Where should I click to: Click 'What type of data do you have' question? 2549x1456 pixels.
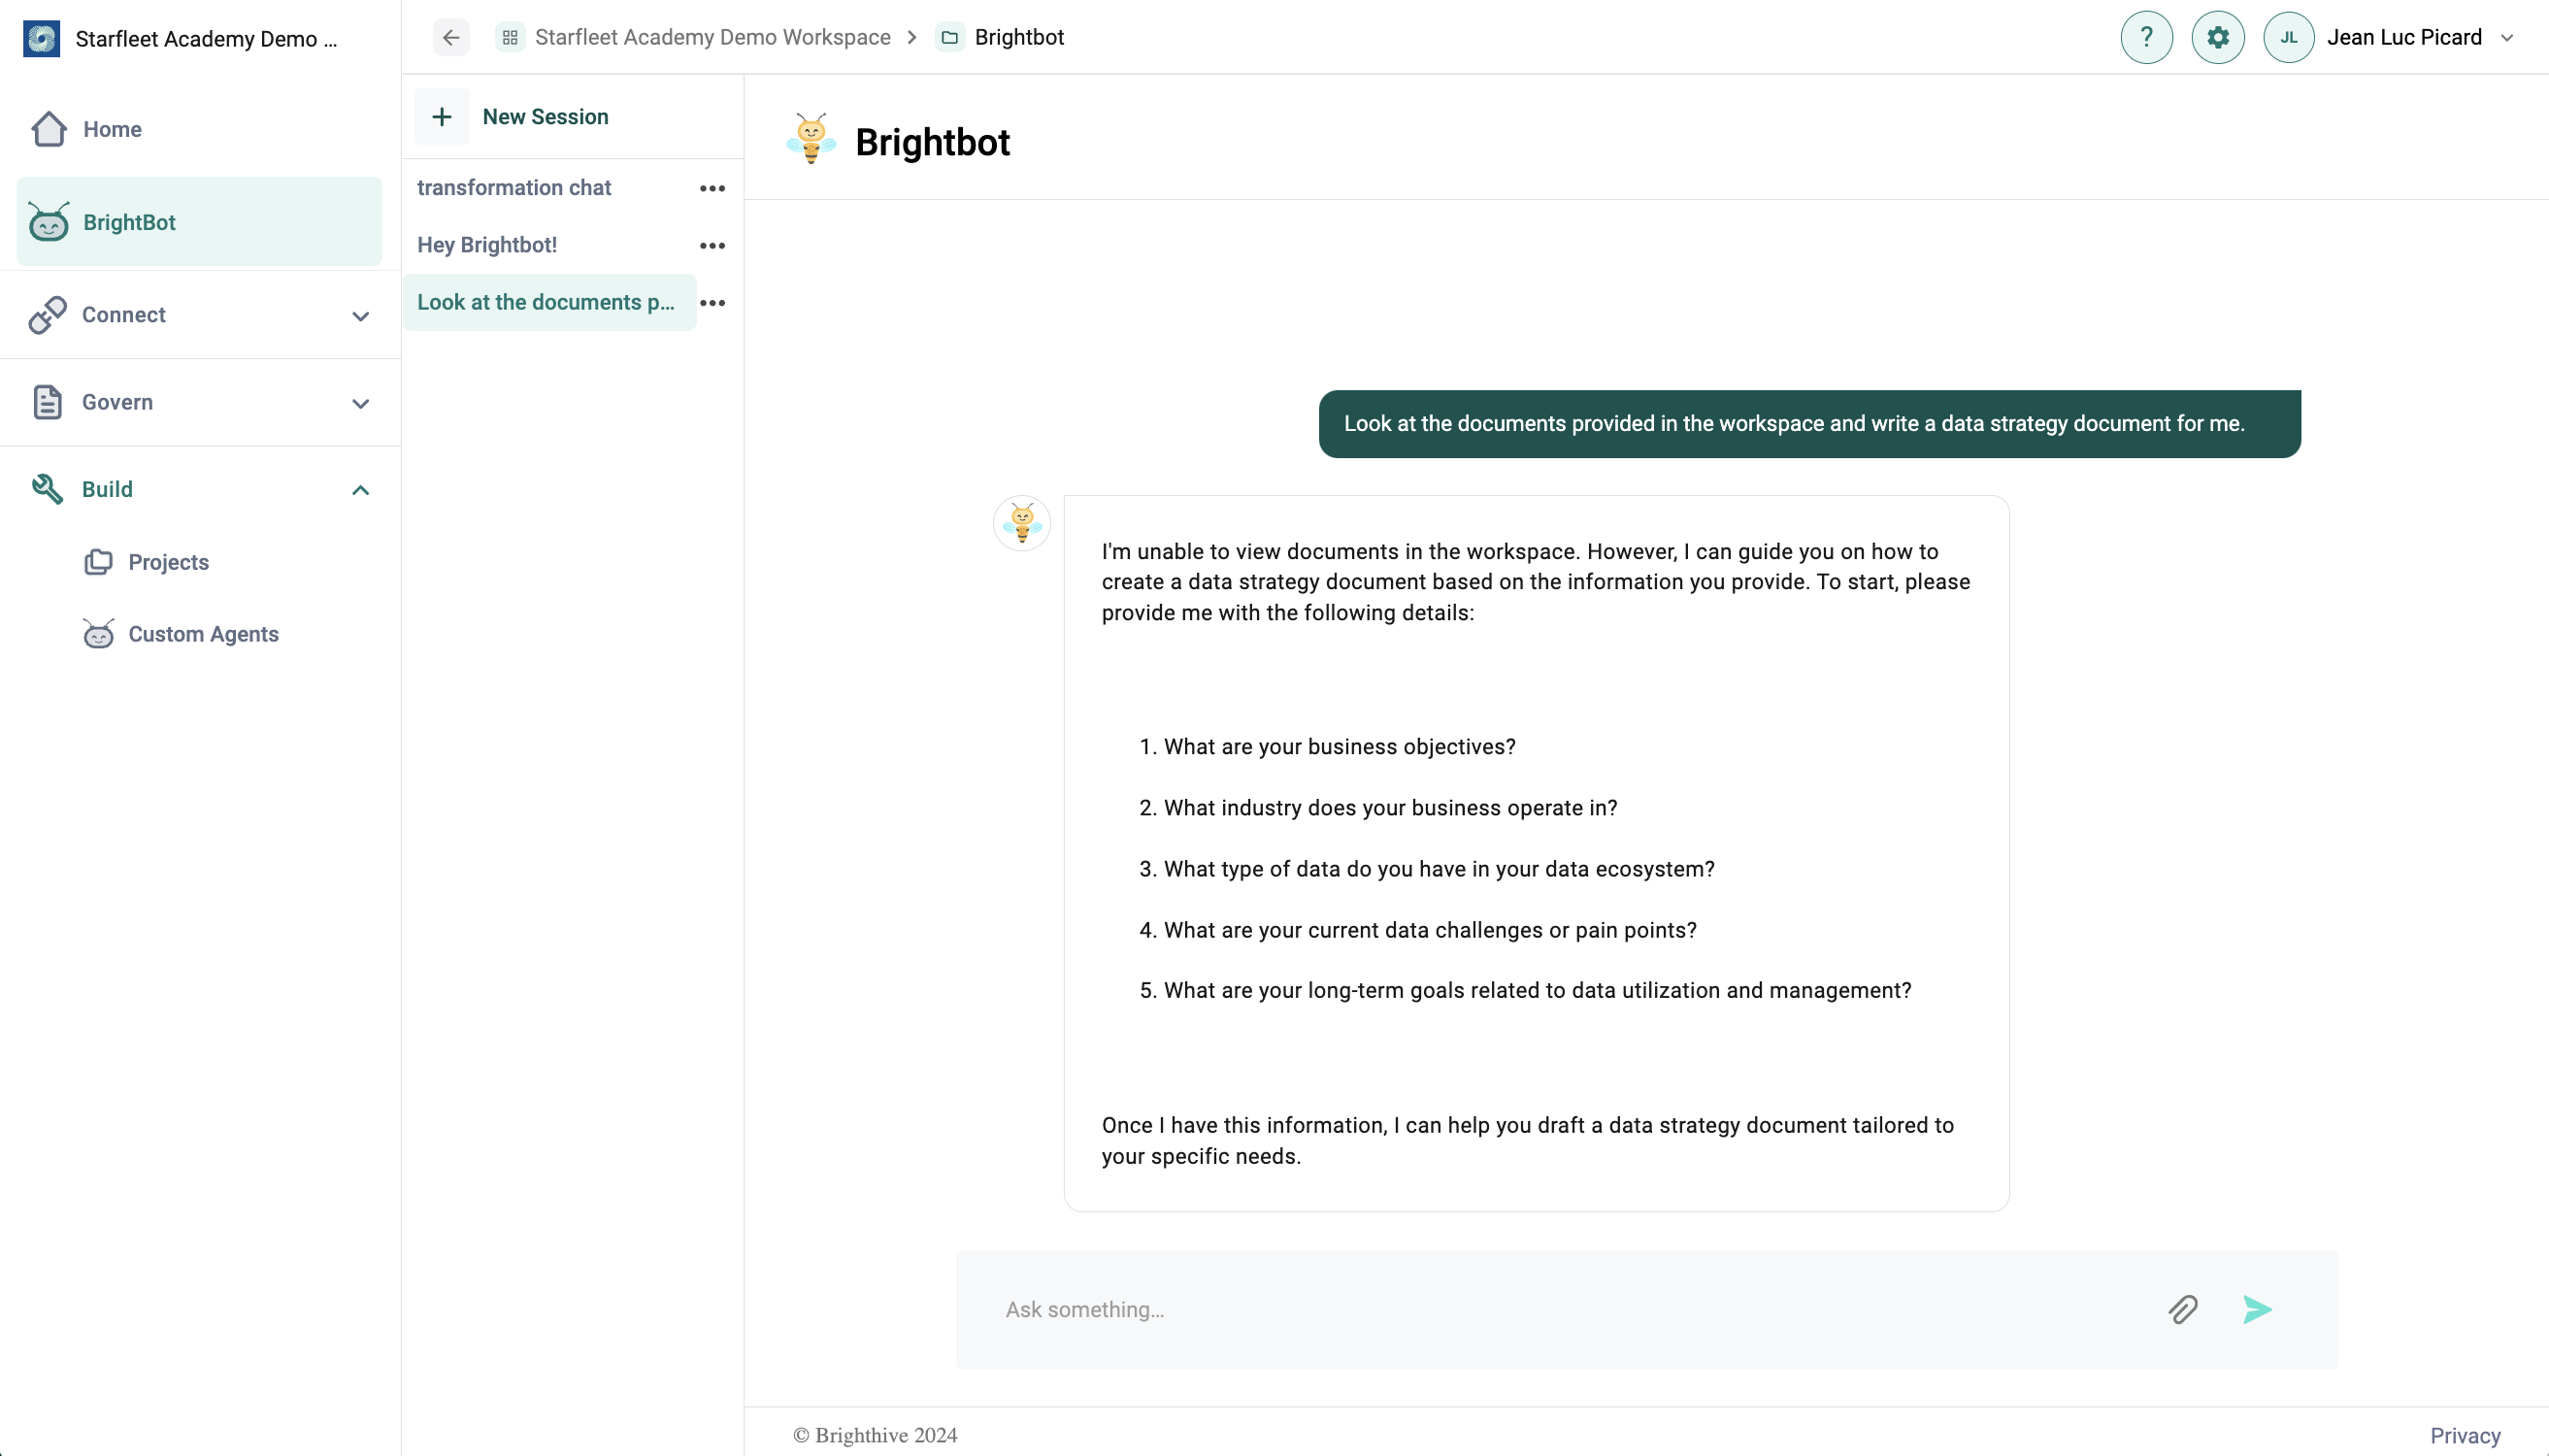coord(1439,869)
